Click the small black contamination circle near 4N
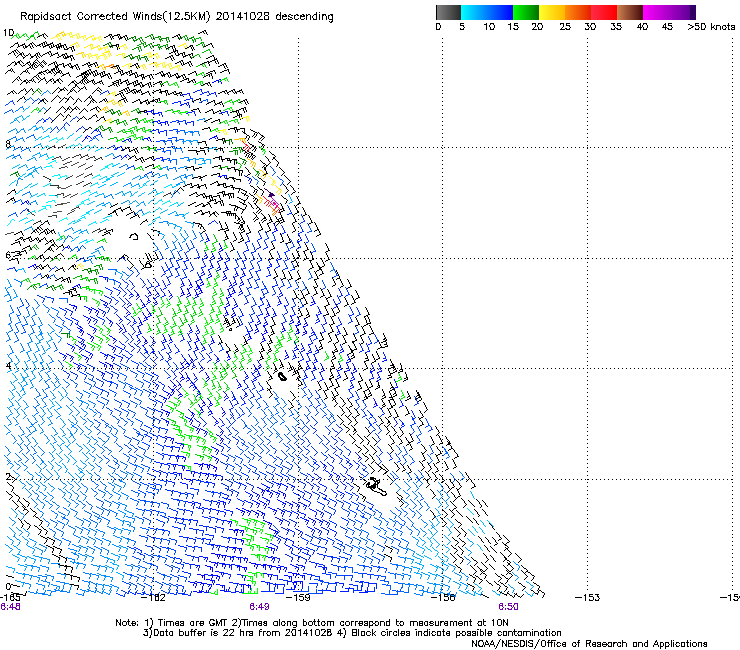The width and height of the screenshot is (740, 650). [x=282, y=377]
